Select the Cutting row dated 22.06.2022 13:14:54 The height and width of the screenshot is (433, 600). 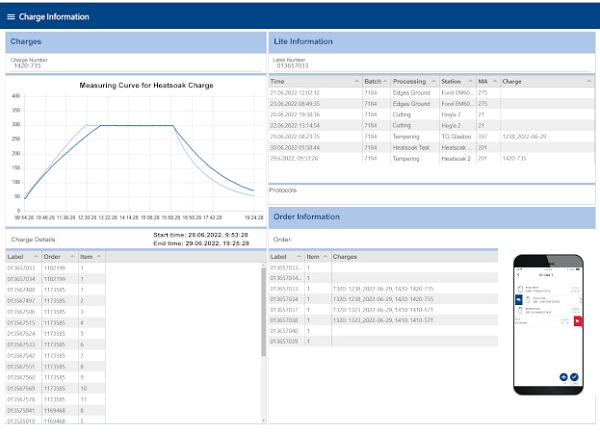432,125
